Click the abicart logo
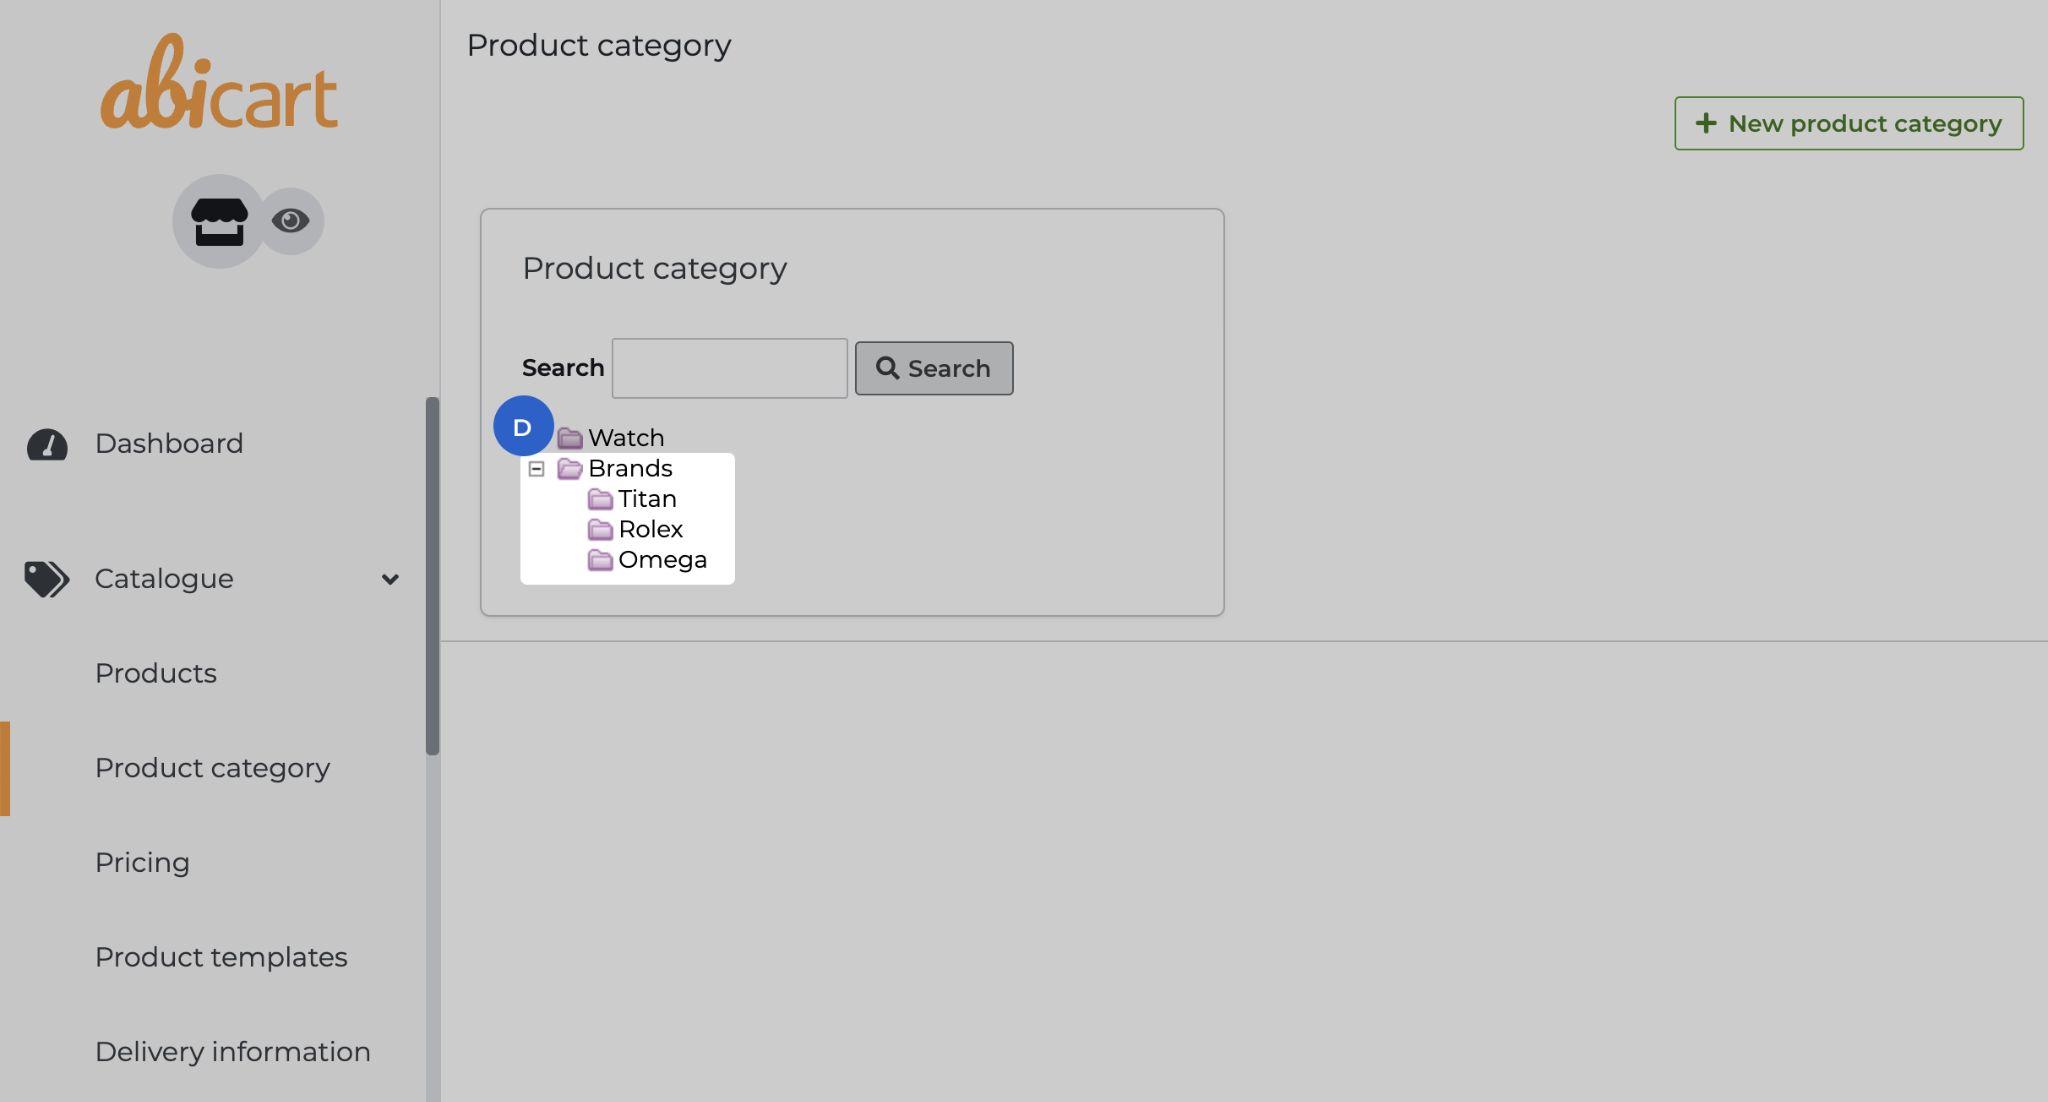Screen dimensions: 2048x1102 click(219, 83)
